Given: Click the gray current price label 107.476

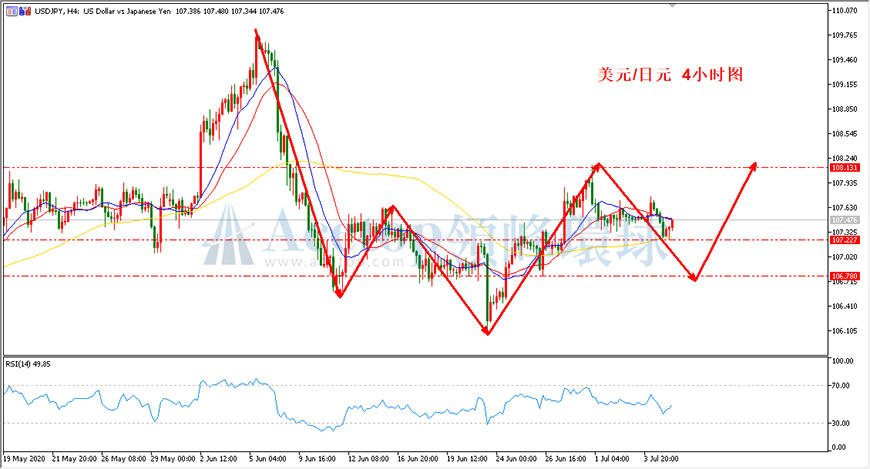Looking at the screenshot, I should point(844,220).
